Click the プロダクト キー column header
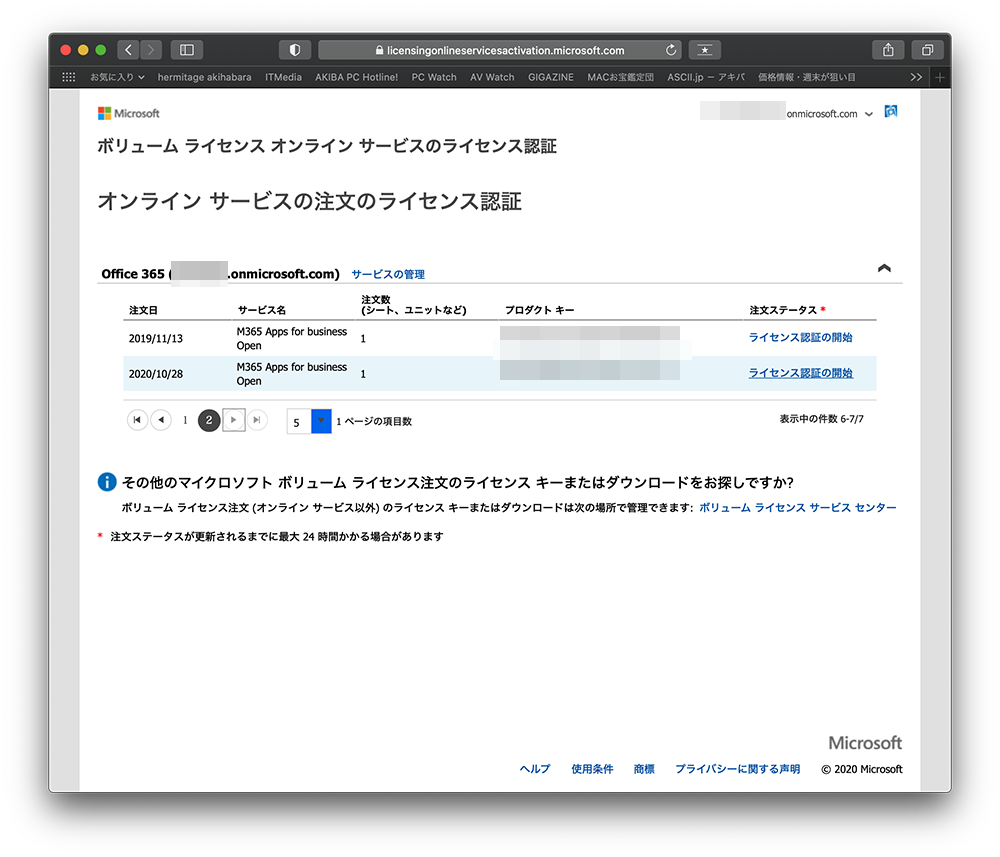The height and width of the screenshot is (857, 1000). [x=540, y=310]
